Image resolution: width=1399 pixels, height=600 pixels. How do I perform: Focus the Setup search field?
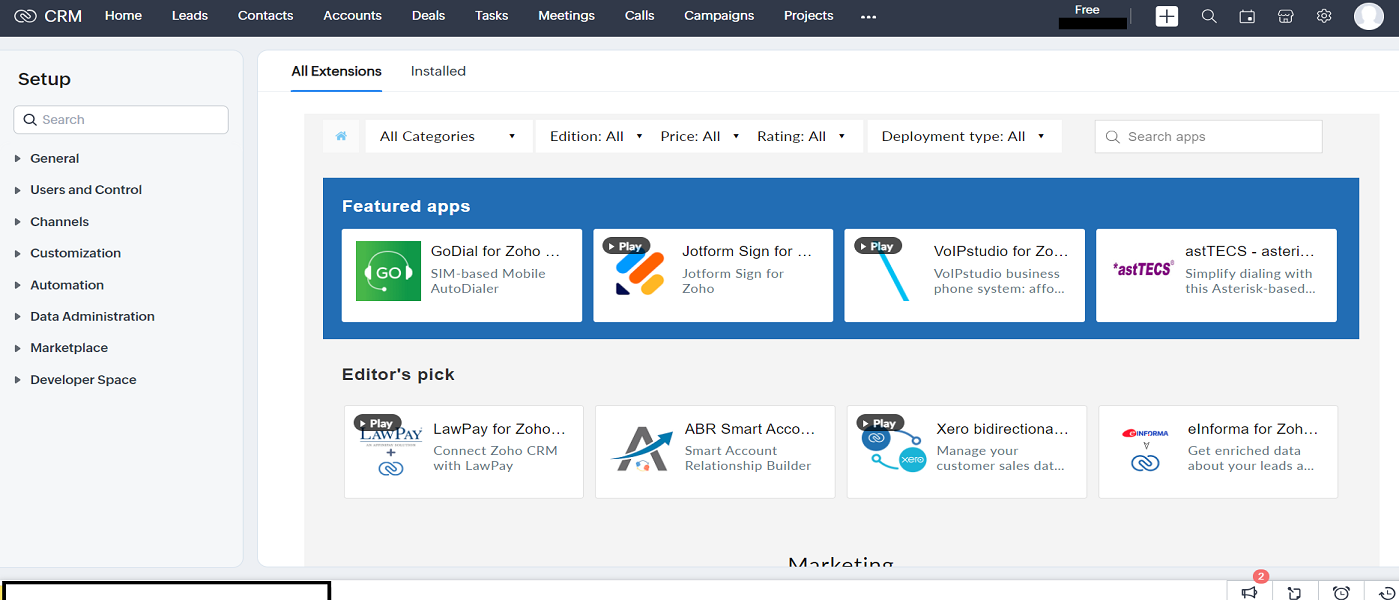point(121,120)
